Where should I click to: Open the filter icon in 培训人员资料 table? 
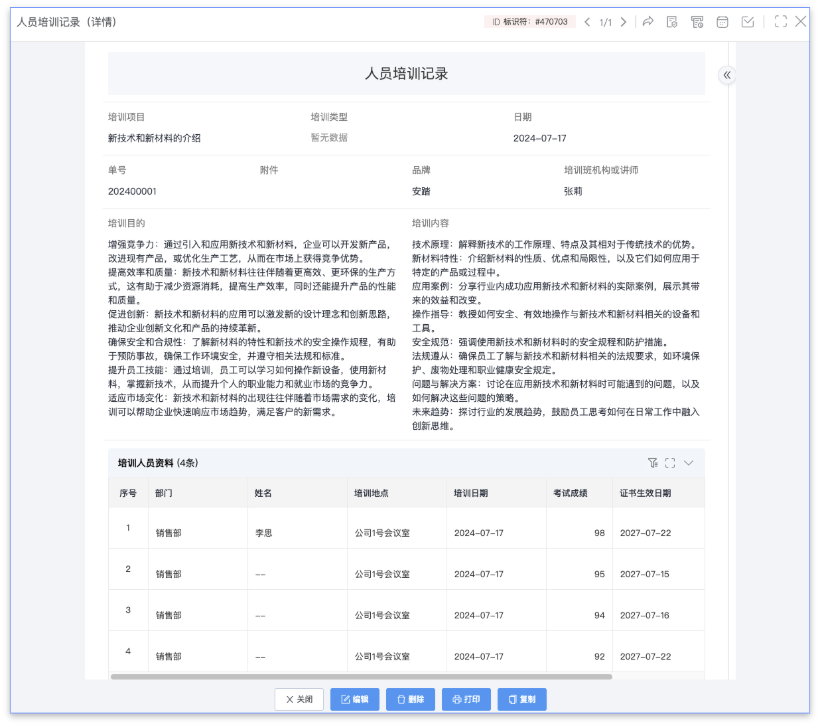click(652, 463)
